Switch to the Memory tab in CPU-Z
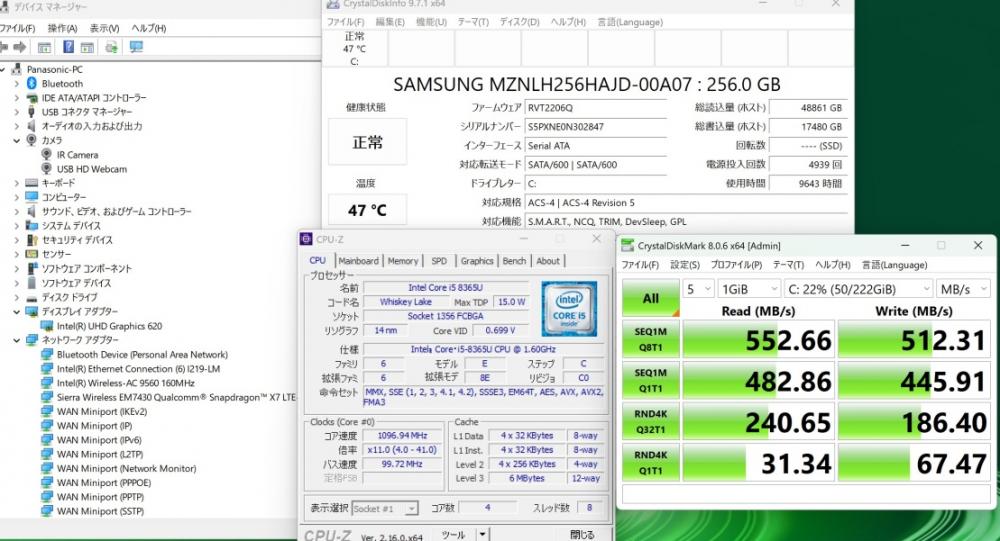 point(402,261)
